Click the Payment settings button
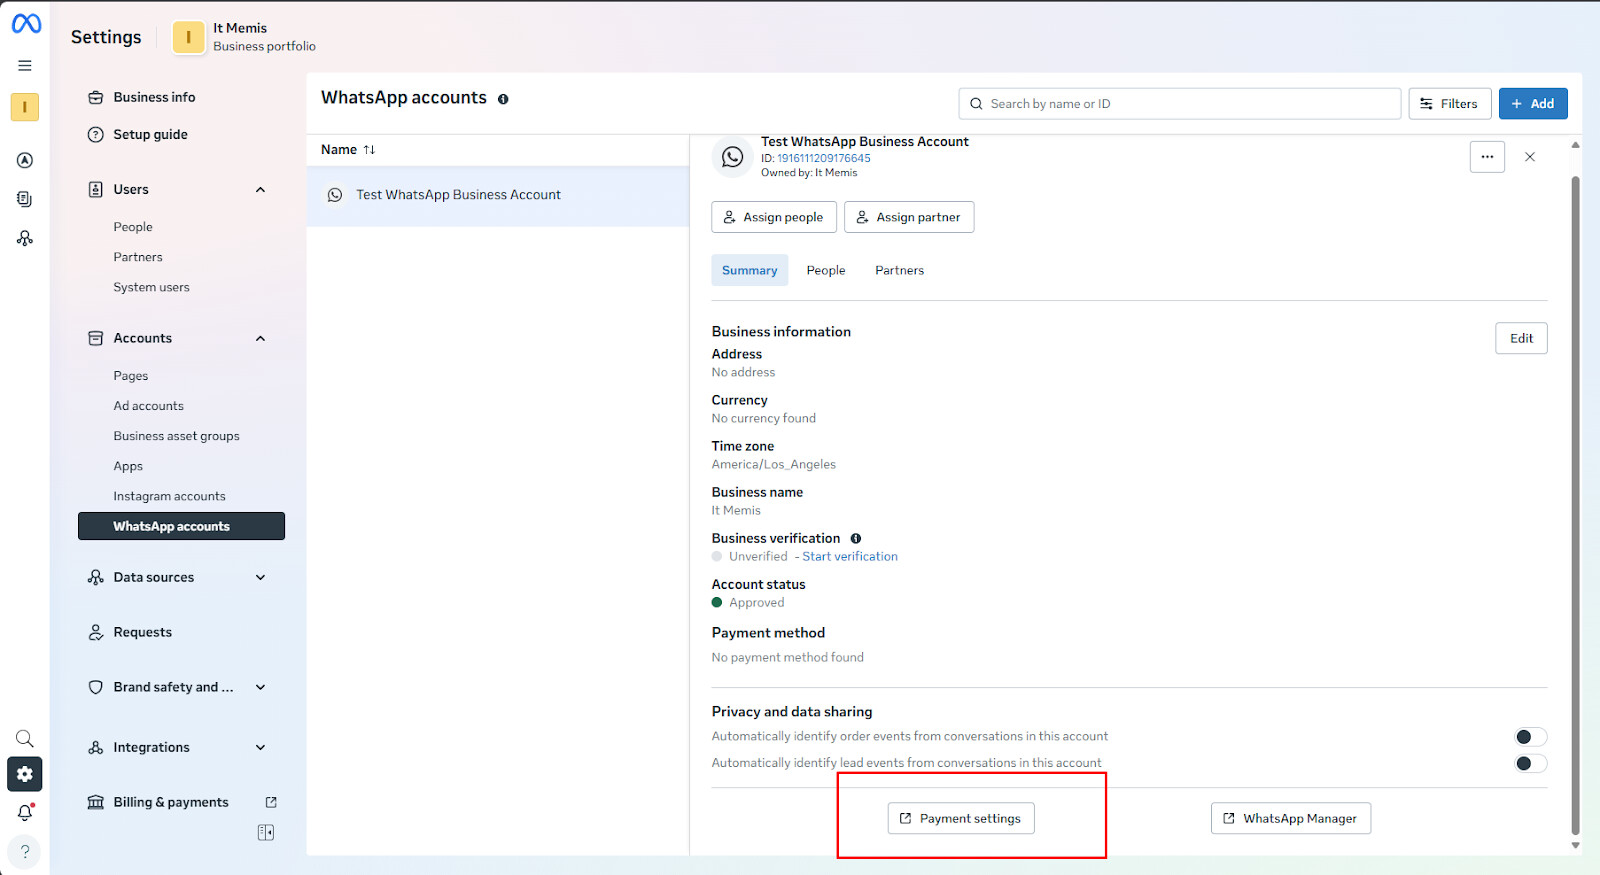The height and width of the screenshot is (875, 1600). [x=961, y=819]
